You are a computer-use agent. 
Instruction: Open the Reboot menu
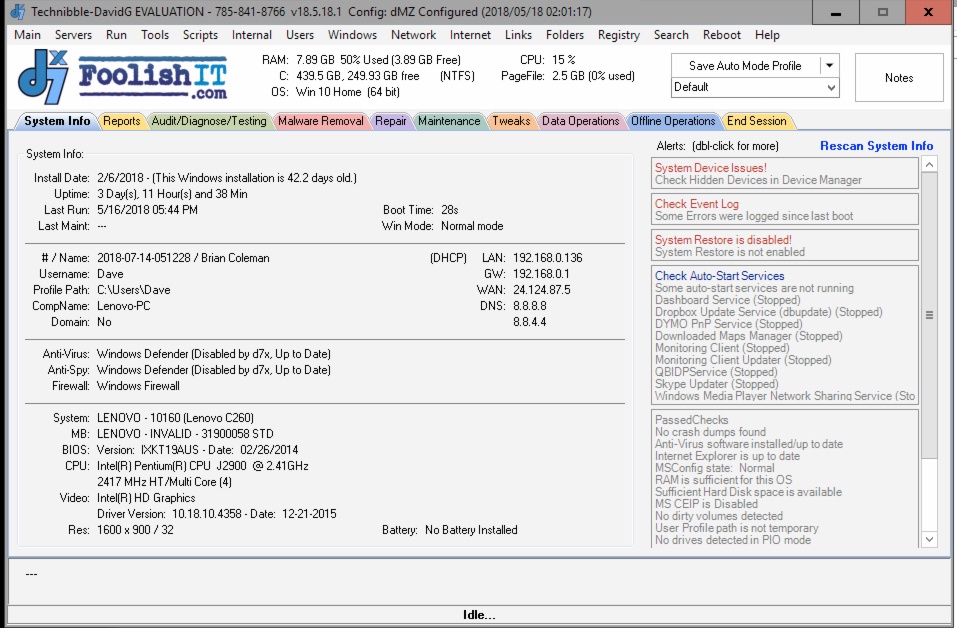point(722,35)
